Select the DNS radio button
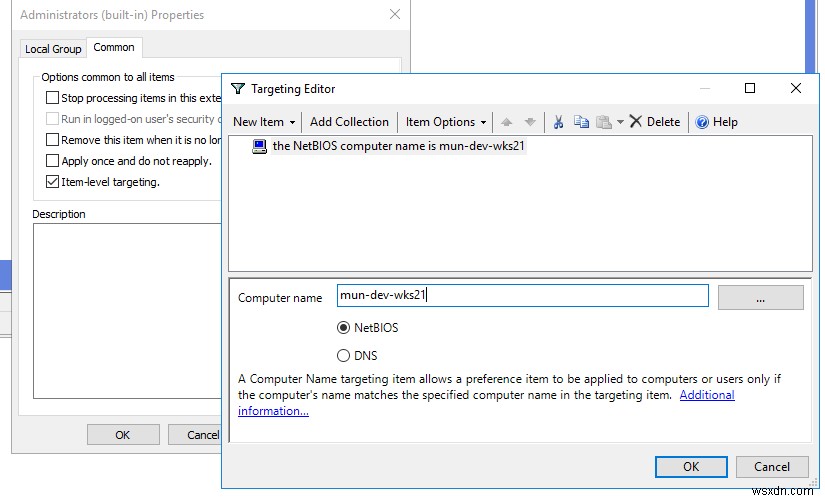Viewport: 825px width, 501px height. click(x=343, y=356)
